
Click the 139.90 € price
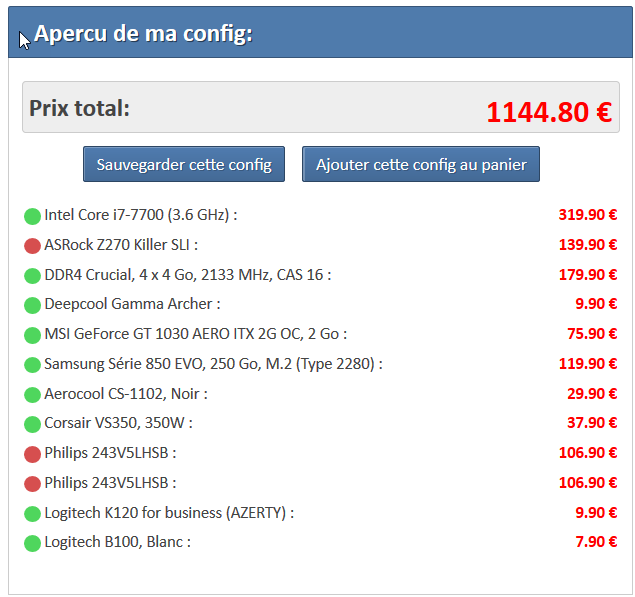click(x=588, y=245)
